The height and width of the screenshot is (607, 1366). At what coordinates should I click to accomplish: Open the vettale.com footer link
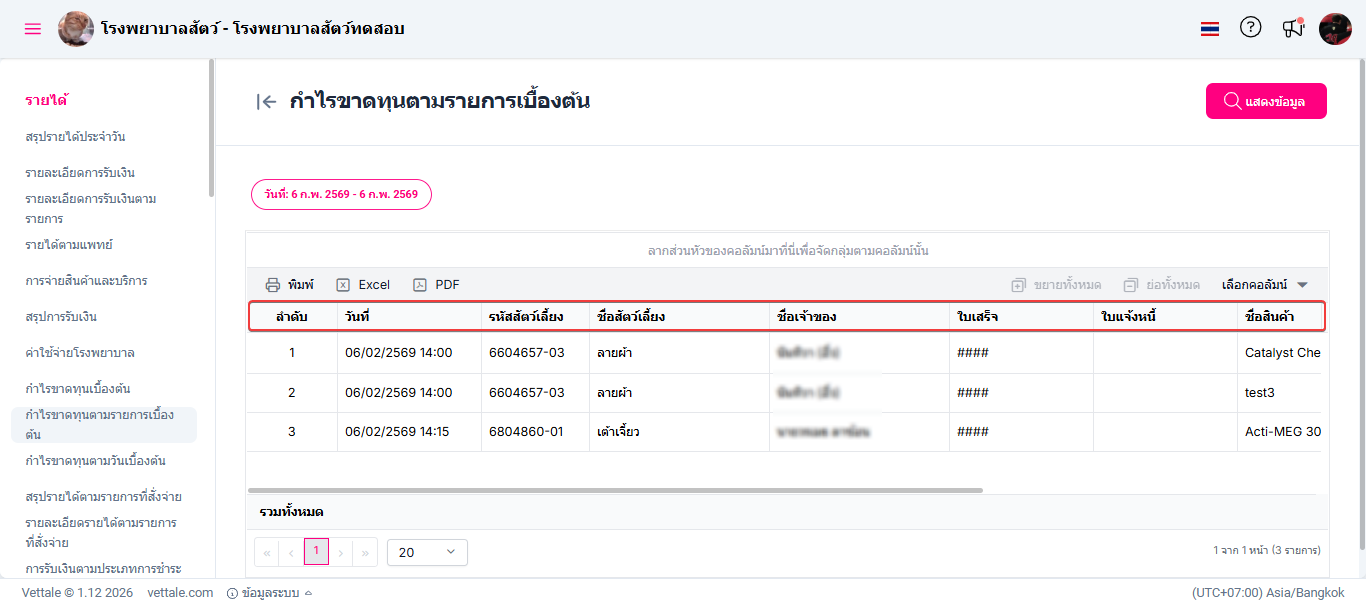[180, 593]
